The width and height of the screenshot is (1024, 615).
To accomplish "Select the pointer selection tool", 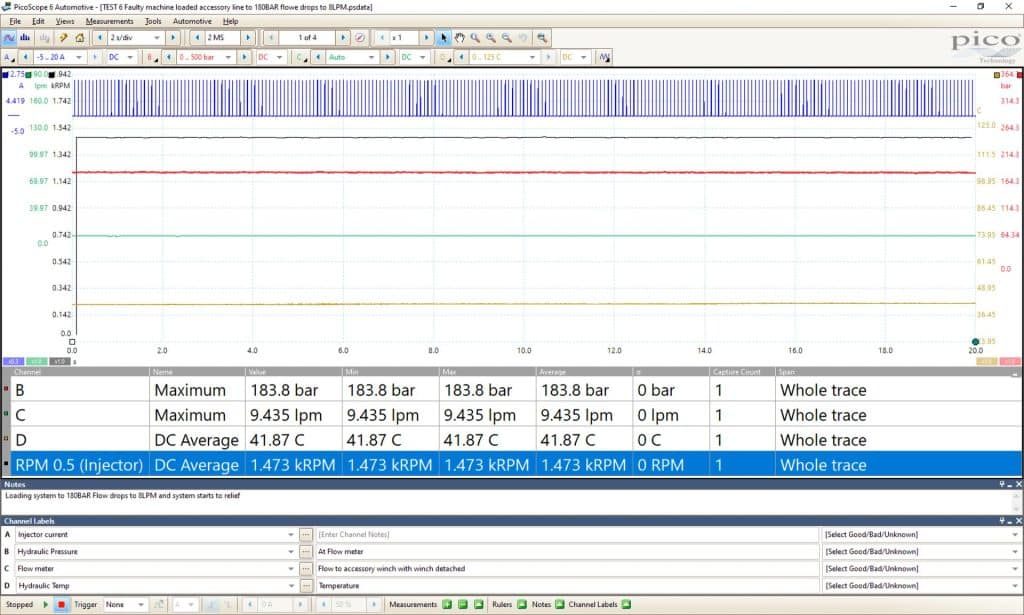I will pyautogui.click(x=443, y=38).
